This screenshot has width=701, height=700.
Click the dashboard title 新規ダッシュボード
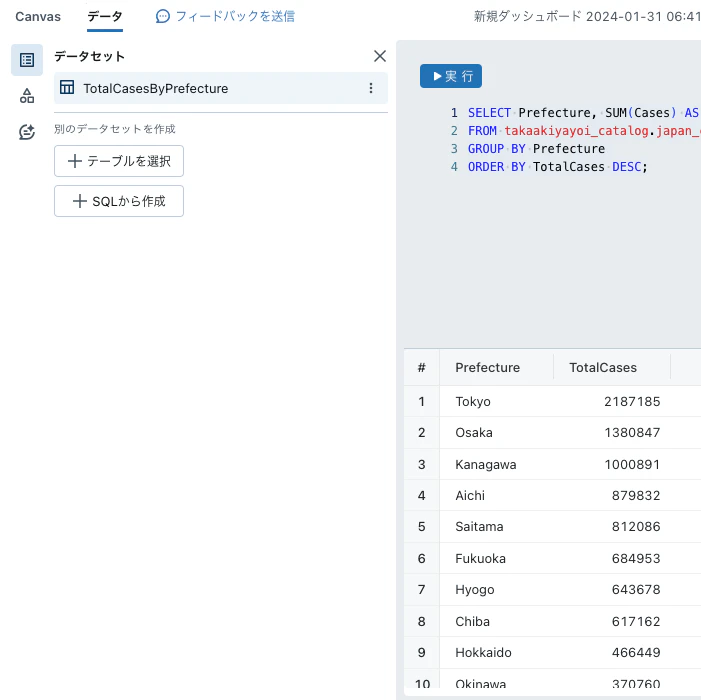coord(587,17)
